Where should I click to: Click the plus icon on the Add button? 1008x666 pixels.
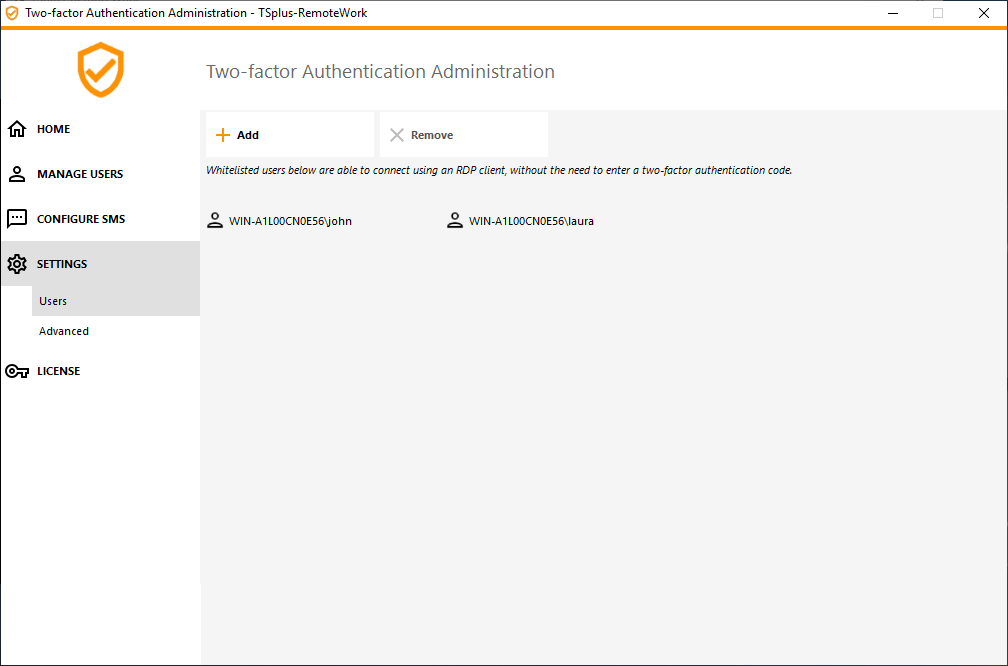[222, 134]
